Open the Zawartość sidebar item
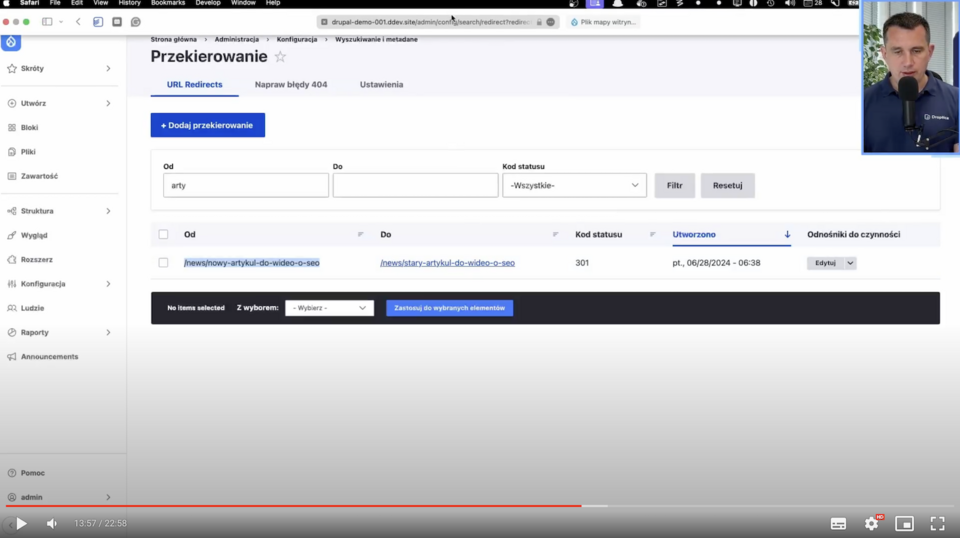Screen dimensions: 960x538 point(39,176)
